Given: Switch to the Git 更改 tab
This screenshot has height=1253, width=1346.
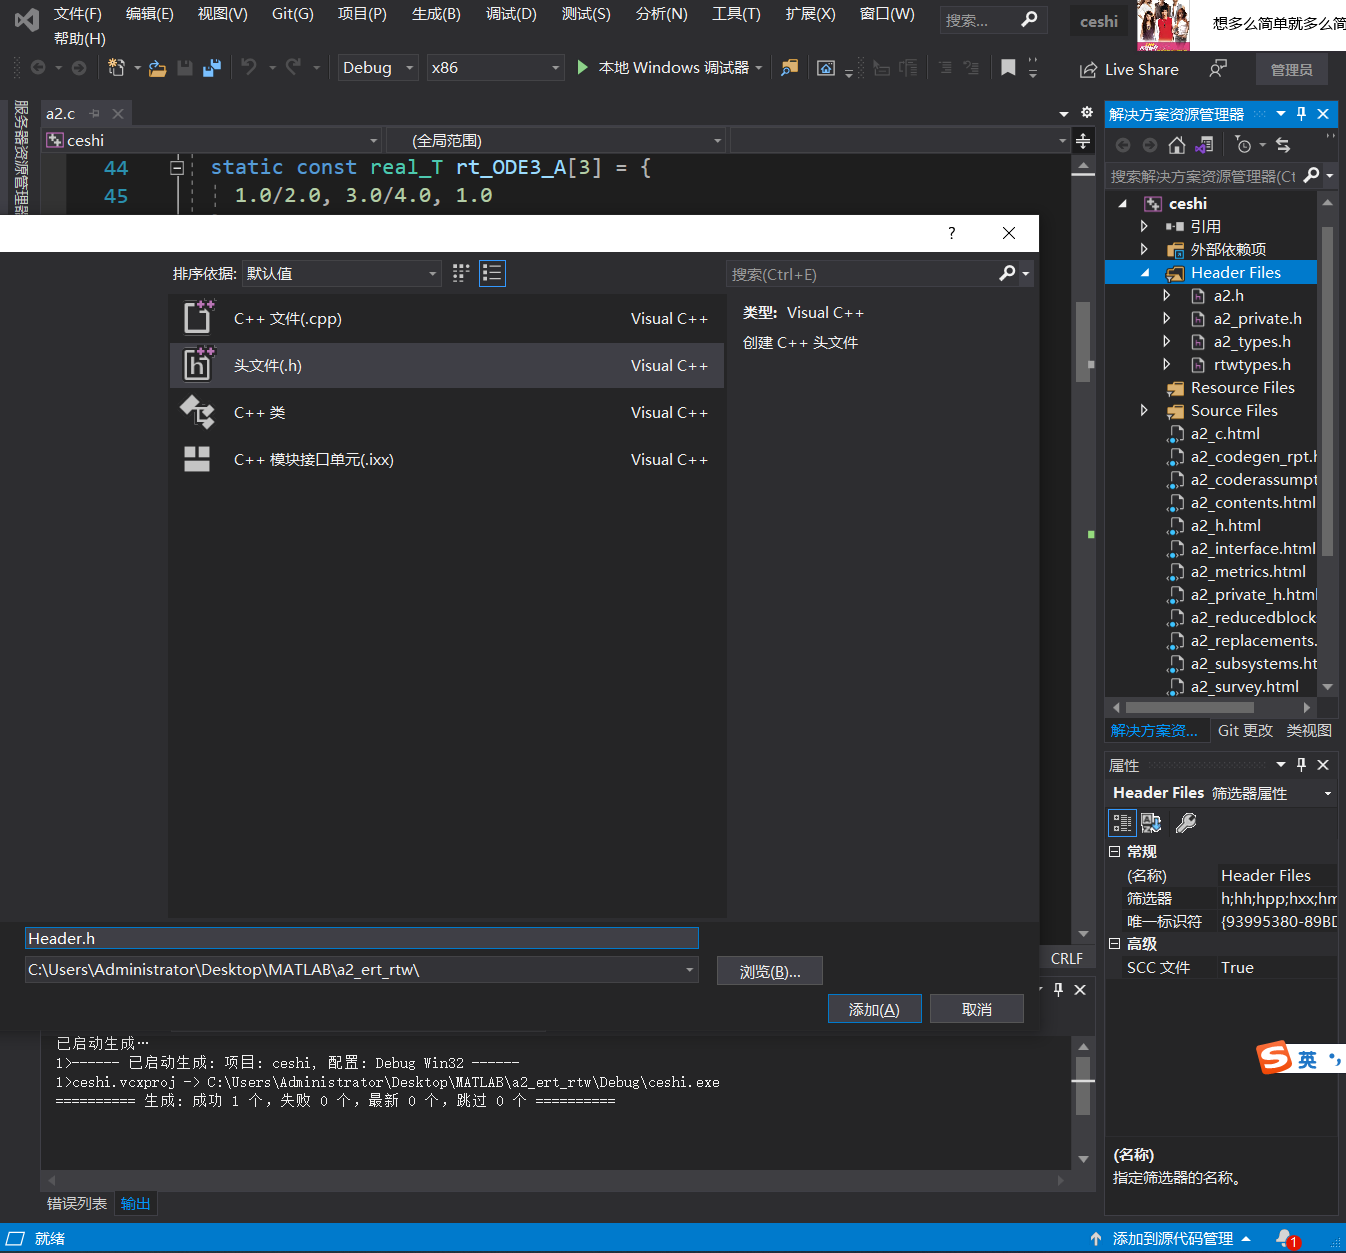Looking at the screenshot, I should (x=1245, y=730).
